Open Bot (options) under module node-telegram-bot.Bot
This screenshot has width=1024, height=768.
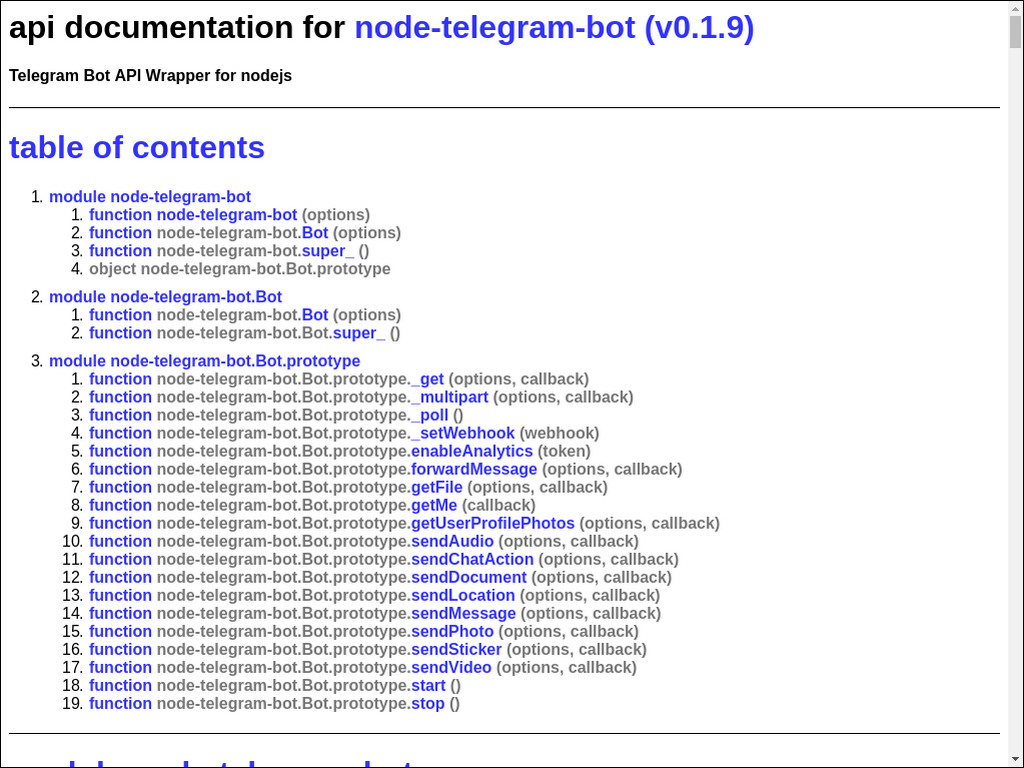pos(245,315)
